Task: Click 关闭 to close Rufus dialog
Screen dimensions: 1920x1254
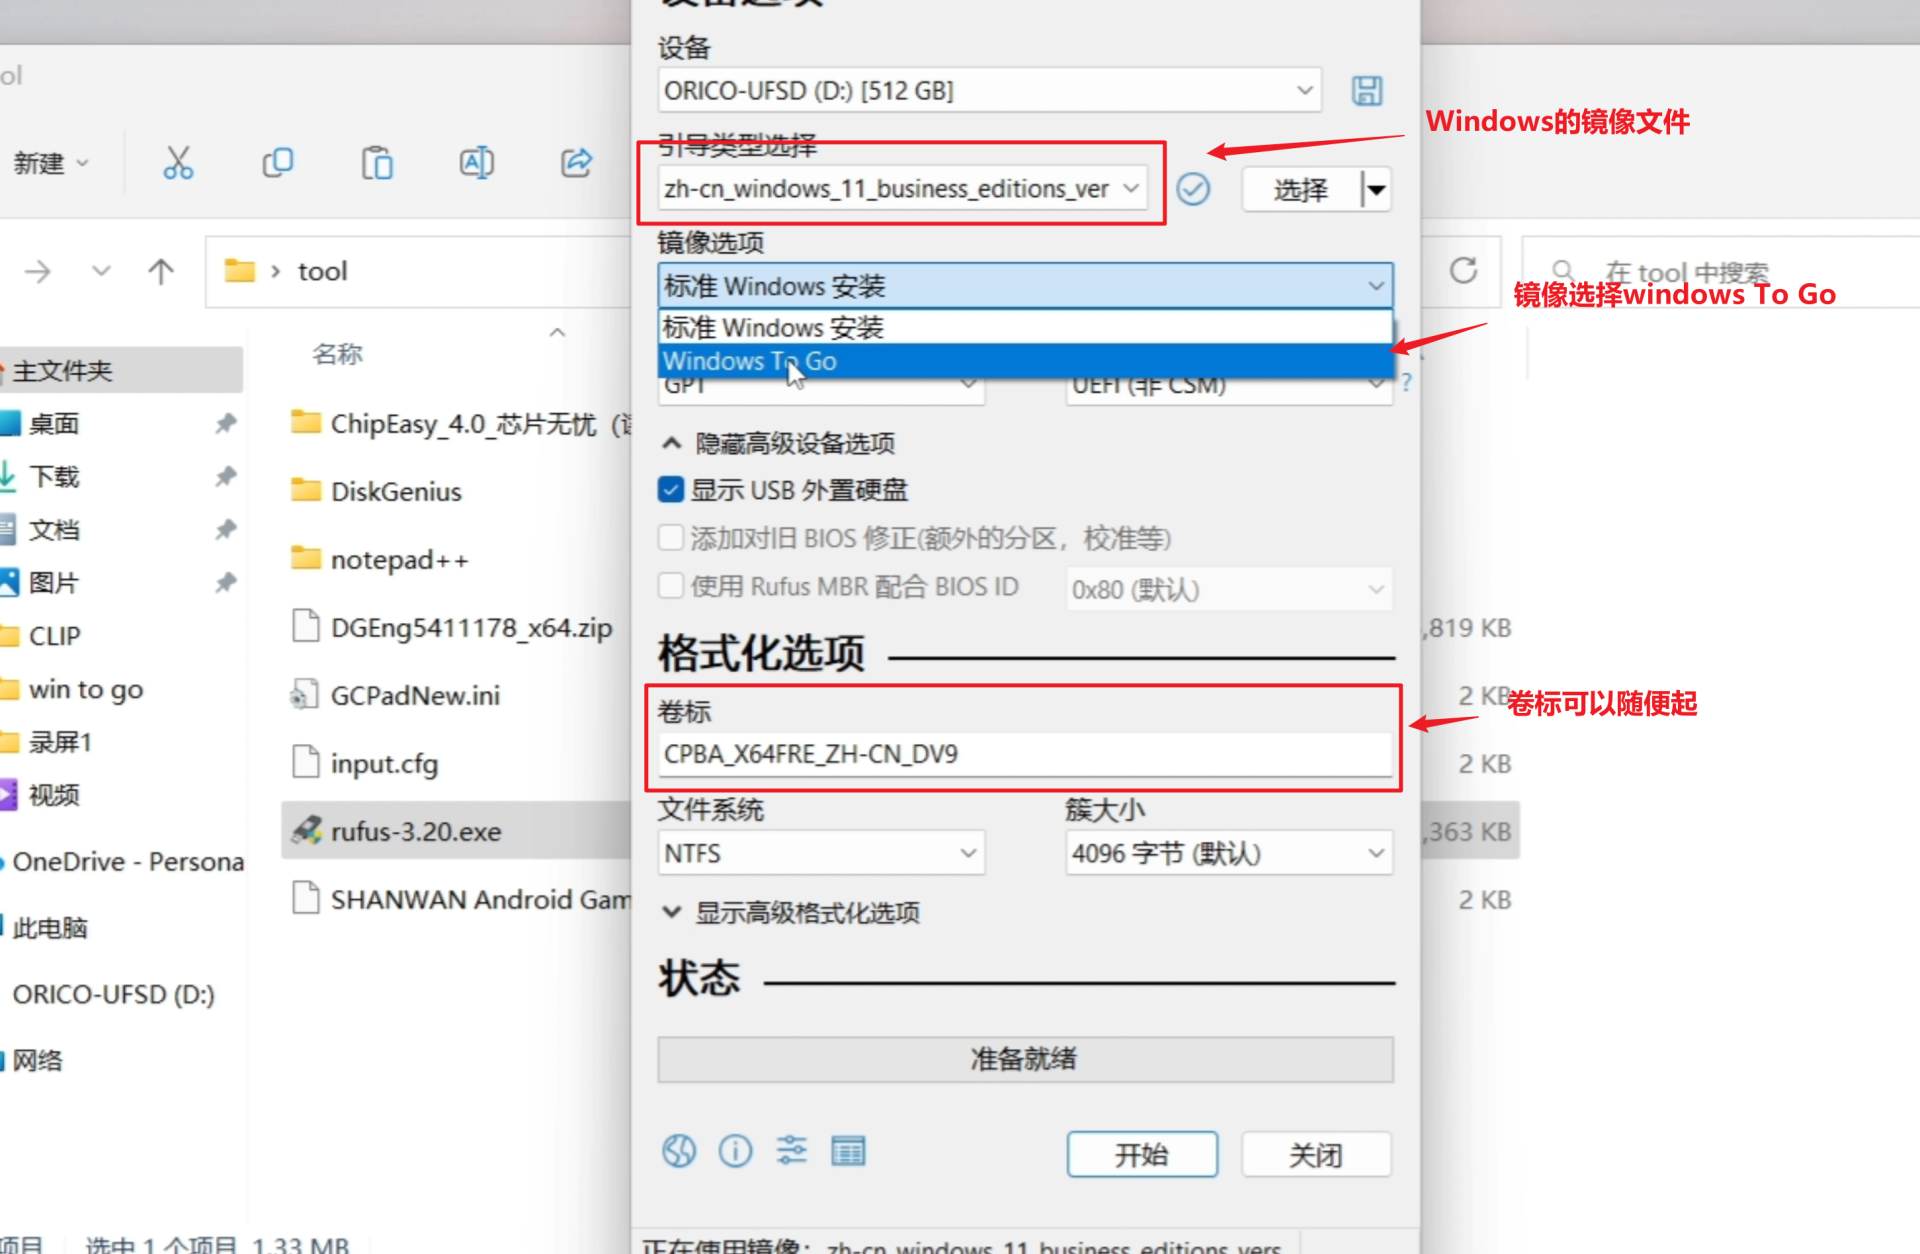Action: (x=1314, y=1153)
